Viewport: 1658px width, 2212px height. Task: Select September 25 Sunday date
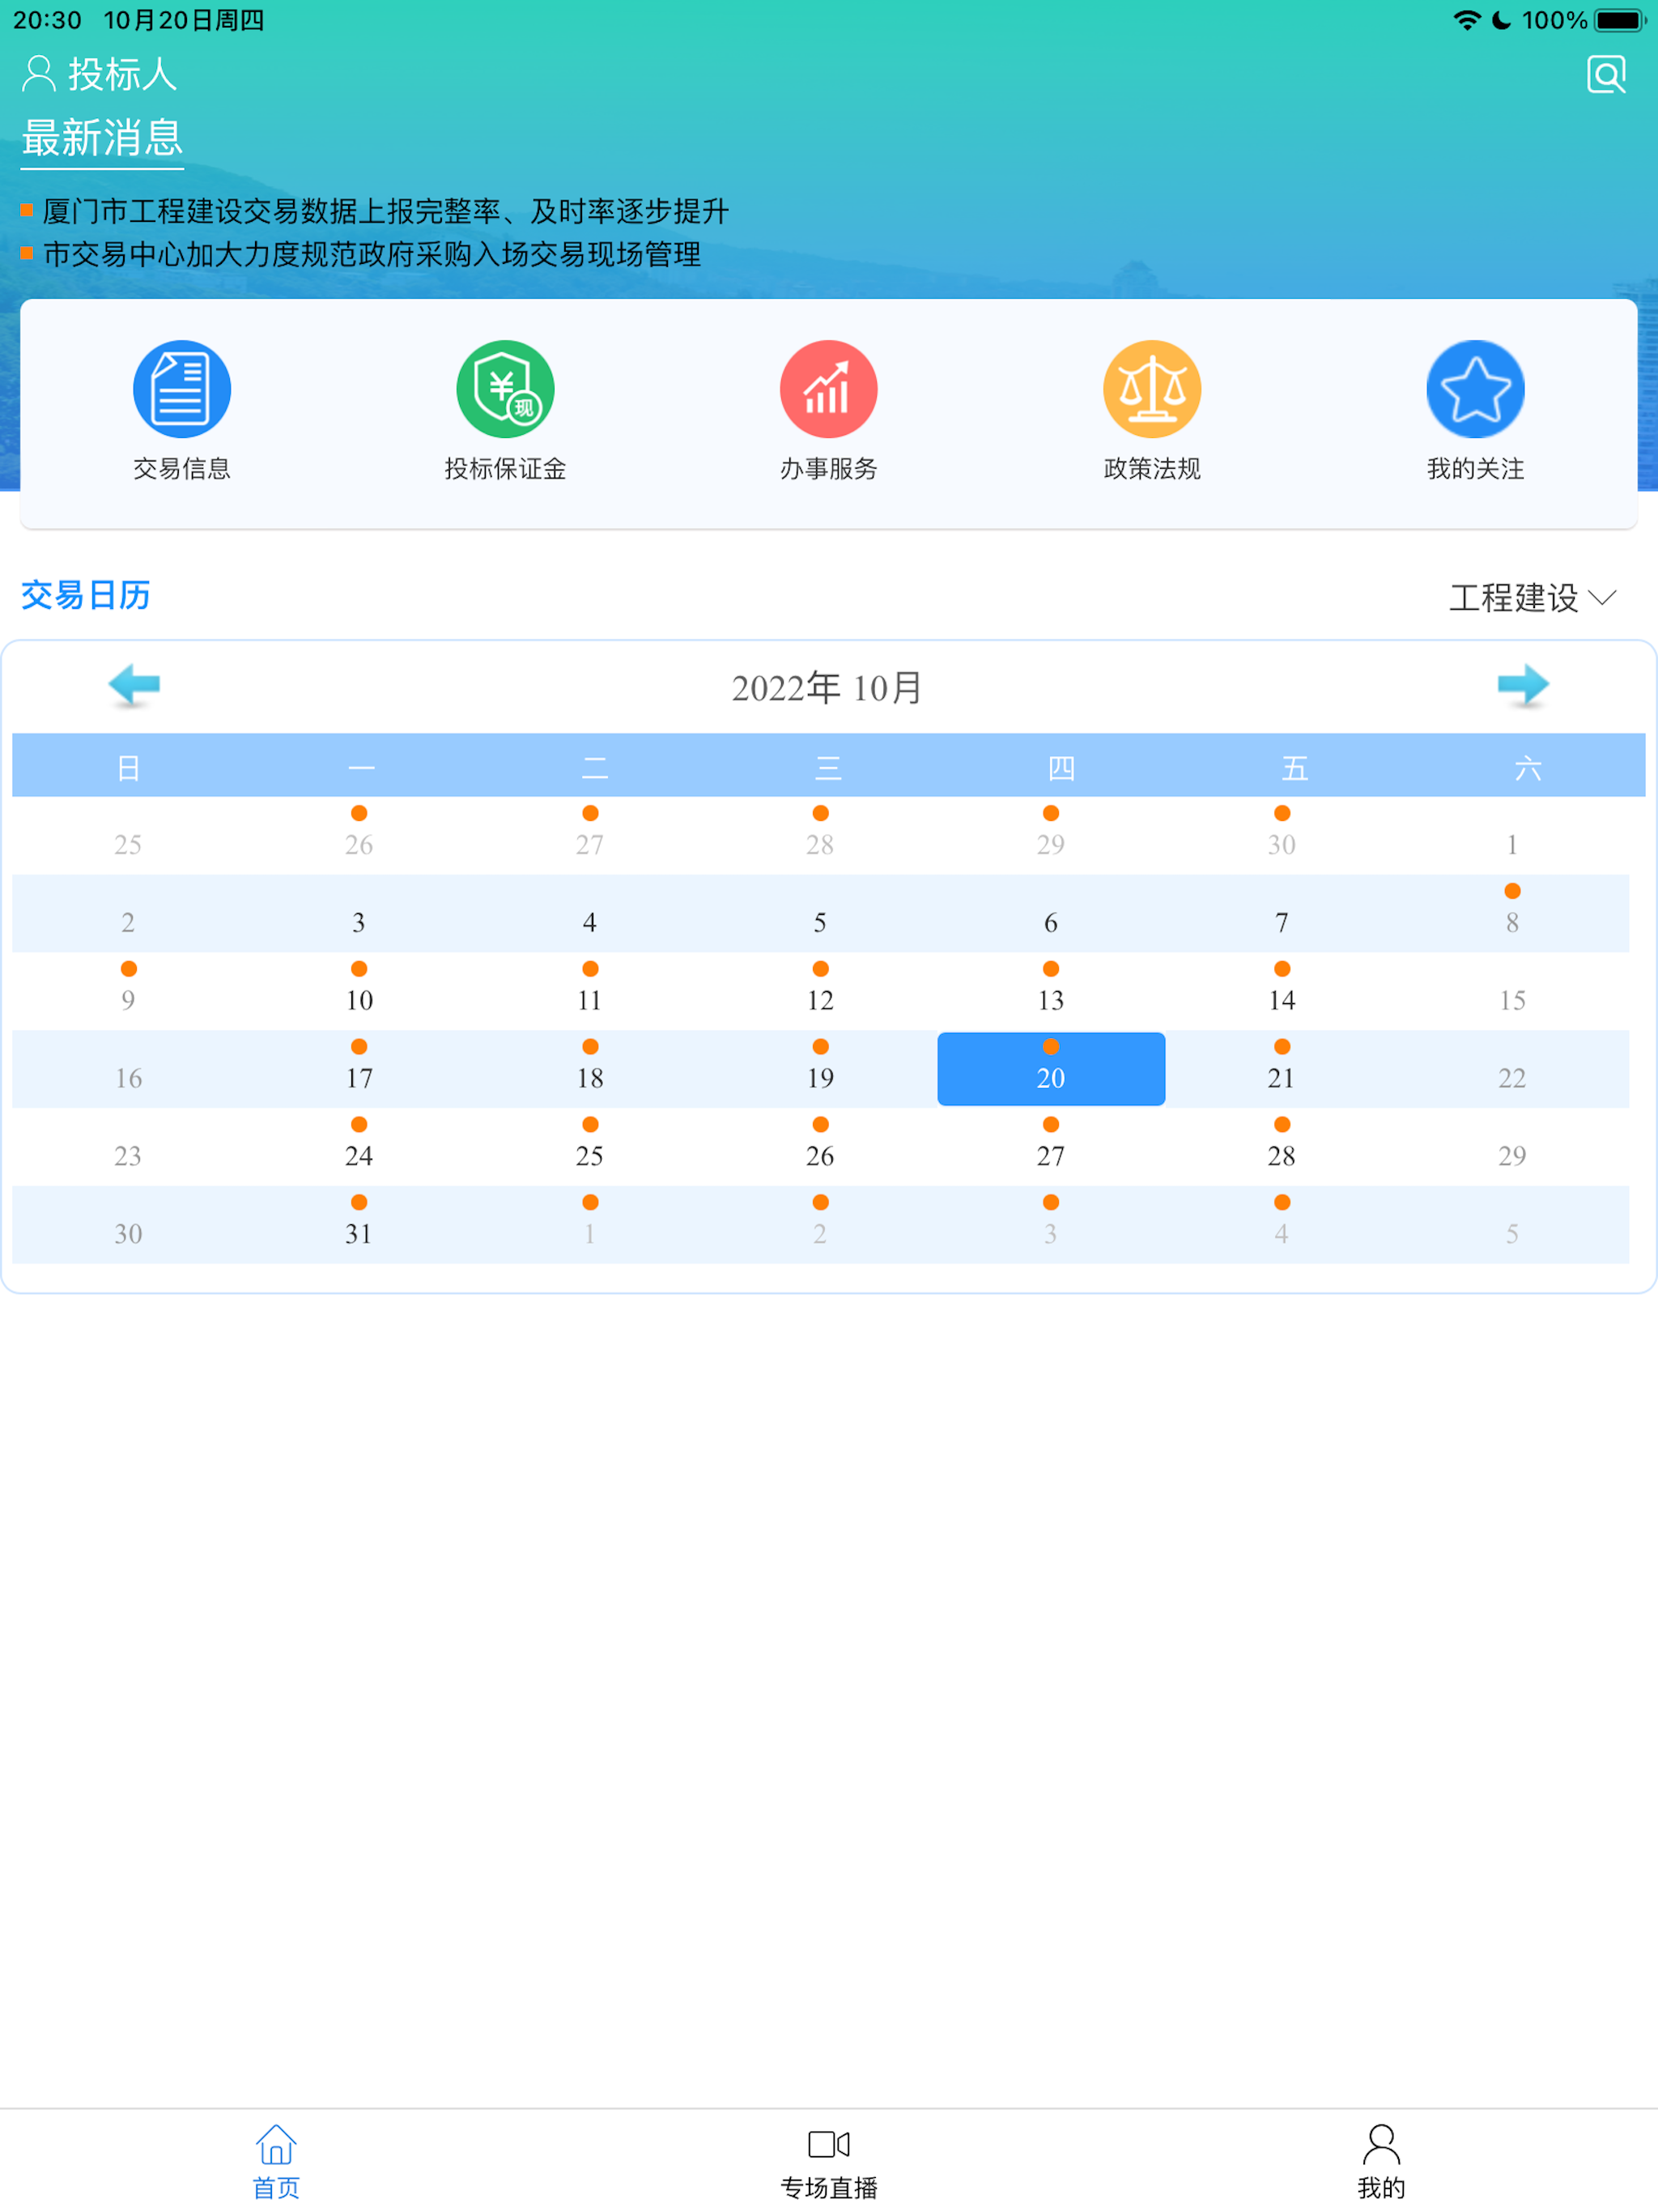[128, 835]
